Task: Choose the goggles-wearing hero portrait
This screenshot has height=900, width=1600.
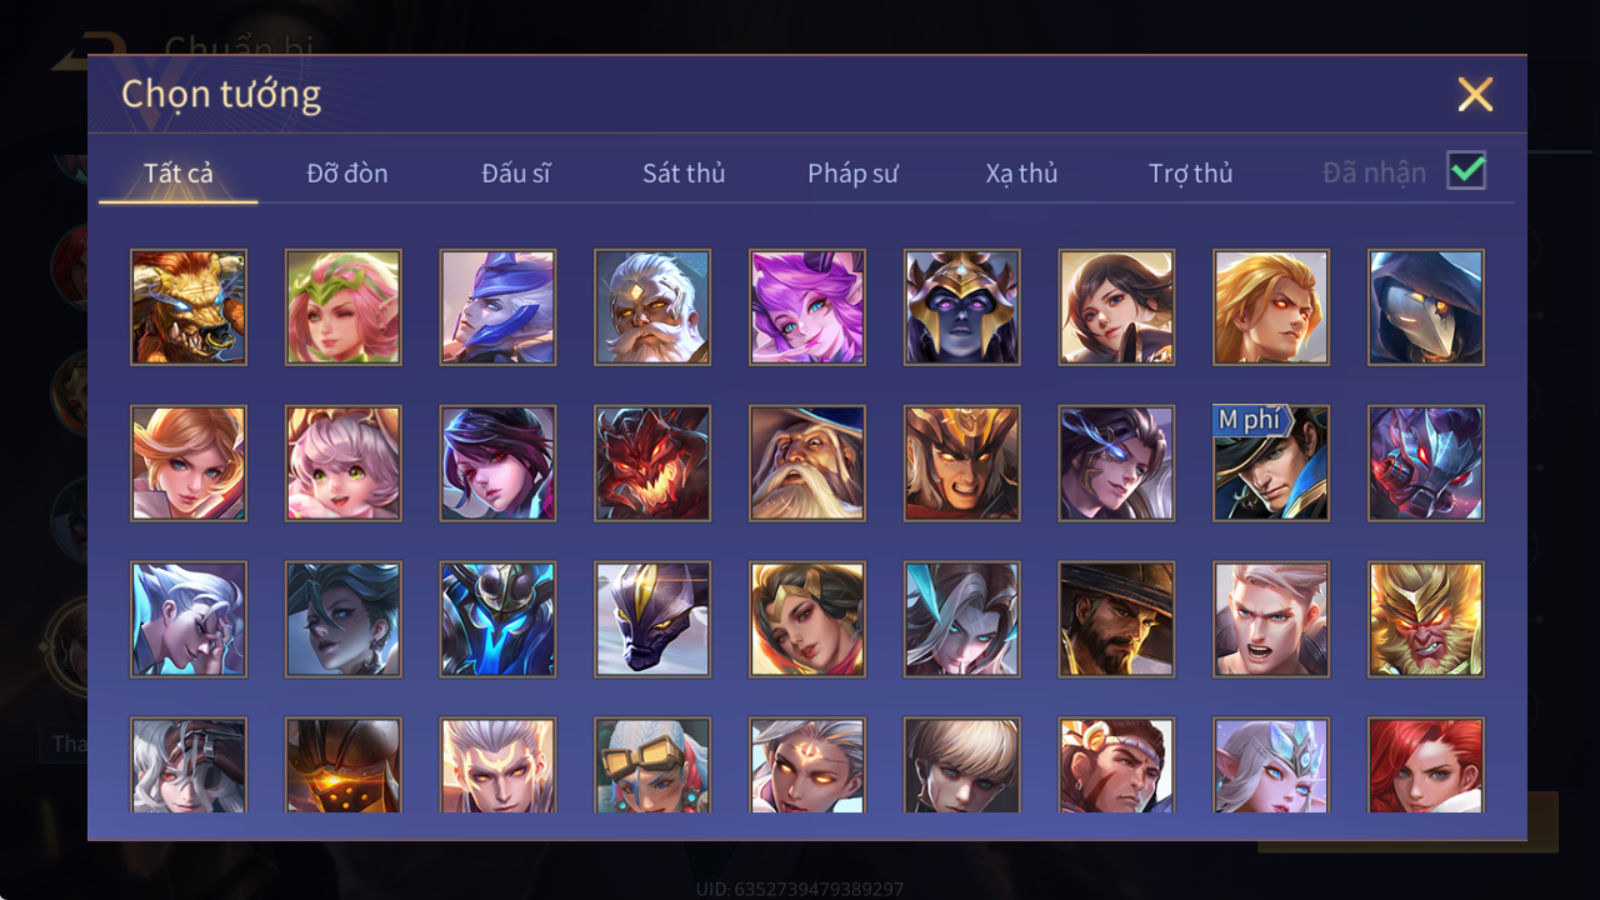Action: [x=652, y=765]
